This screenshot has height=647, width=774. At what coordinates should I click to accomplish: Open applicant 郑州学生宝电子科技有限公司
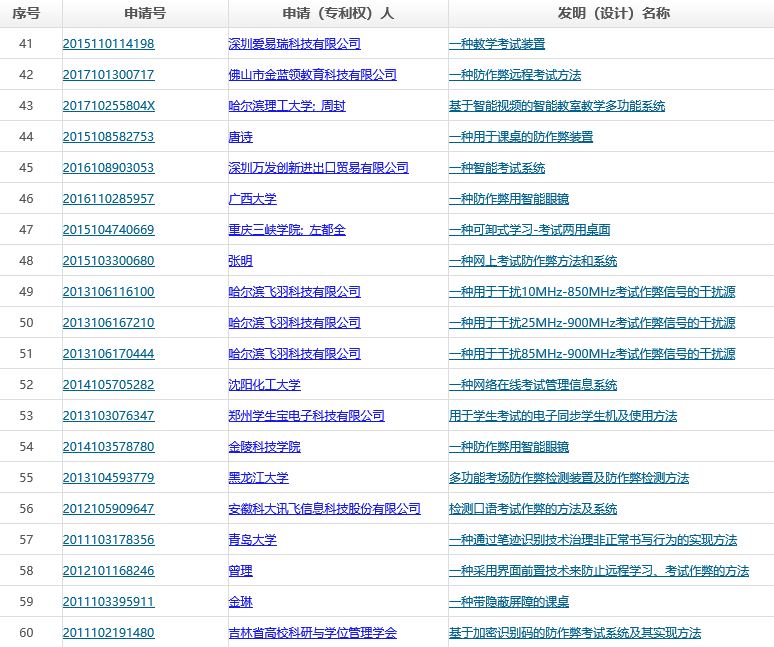(307, 416)
